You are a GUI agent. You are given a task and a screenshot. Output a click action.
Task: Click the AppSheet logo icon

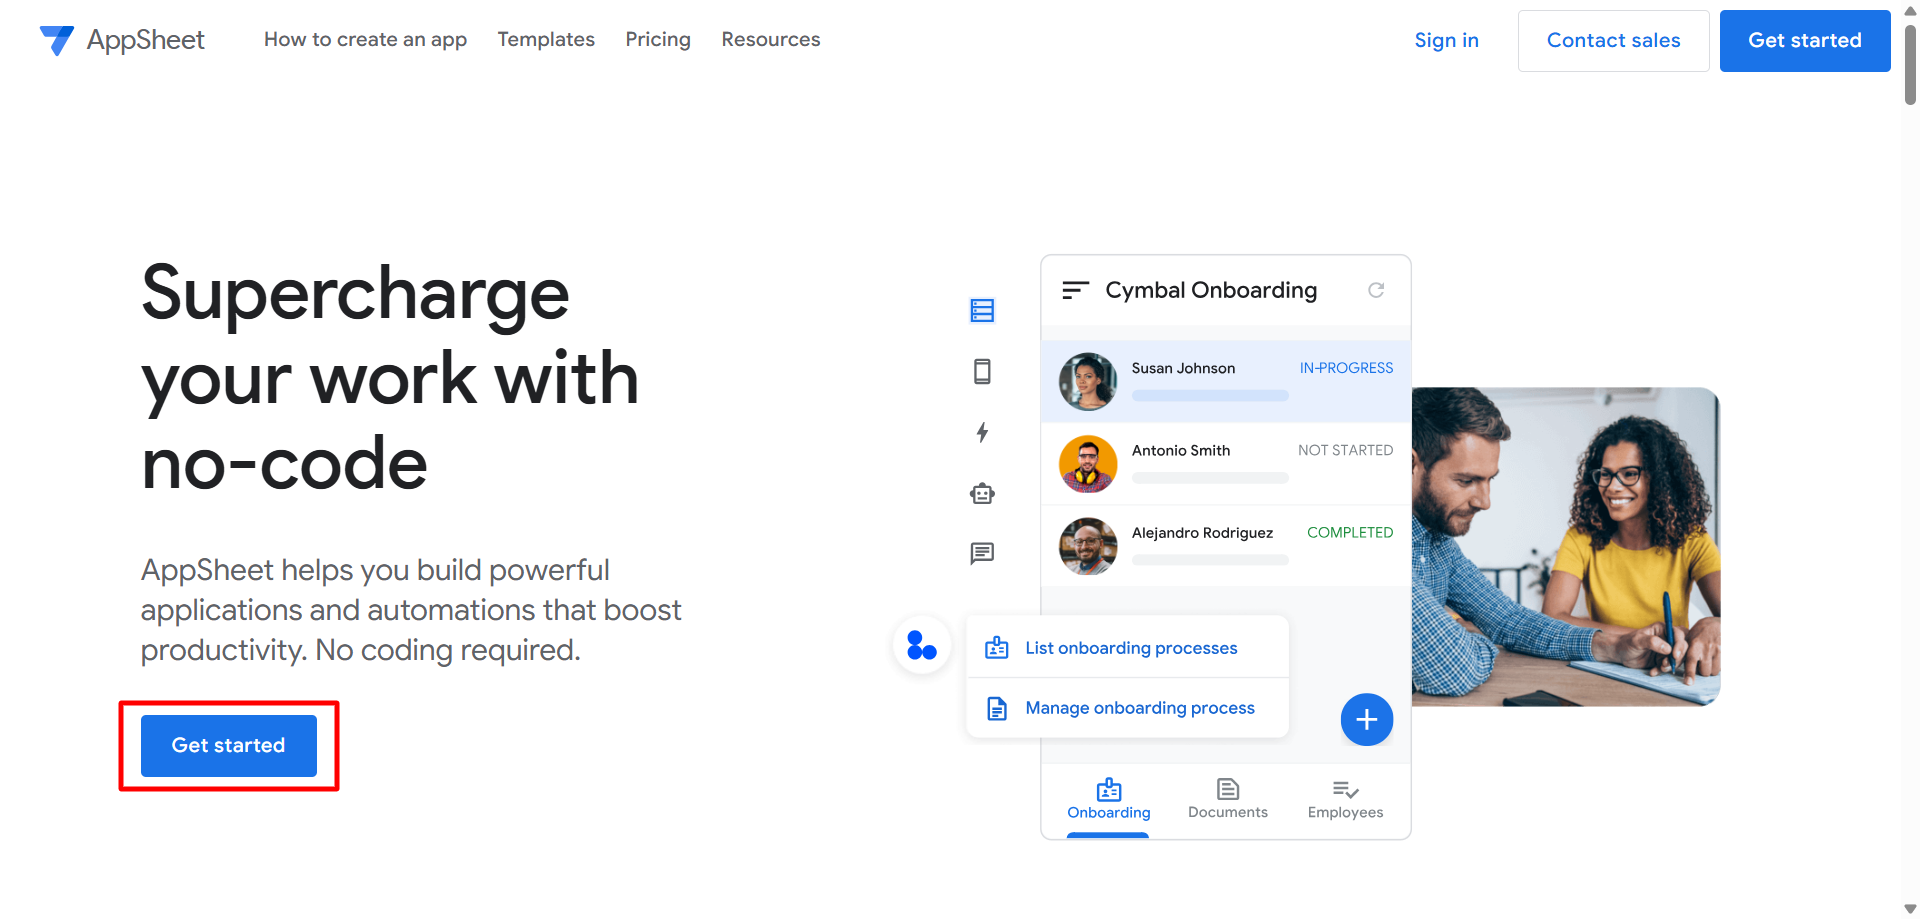click(57, 40)
